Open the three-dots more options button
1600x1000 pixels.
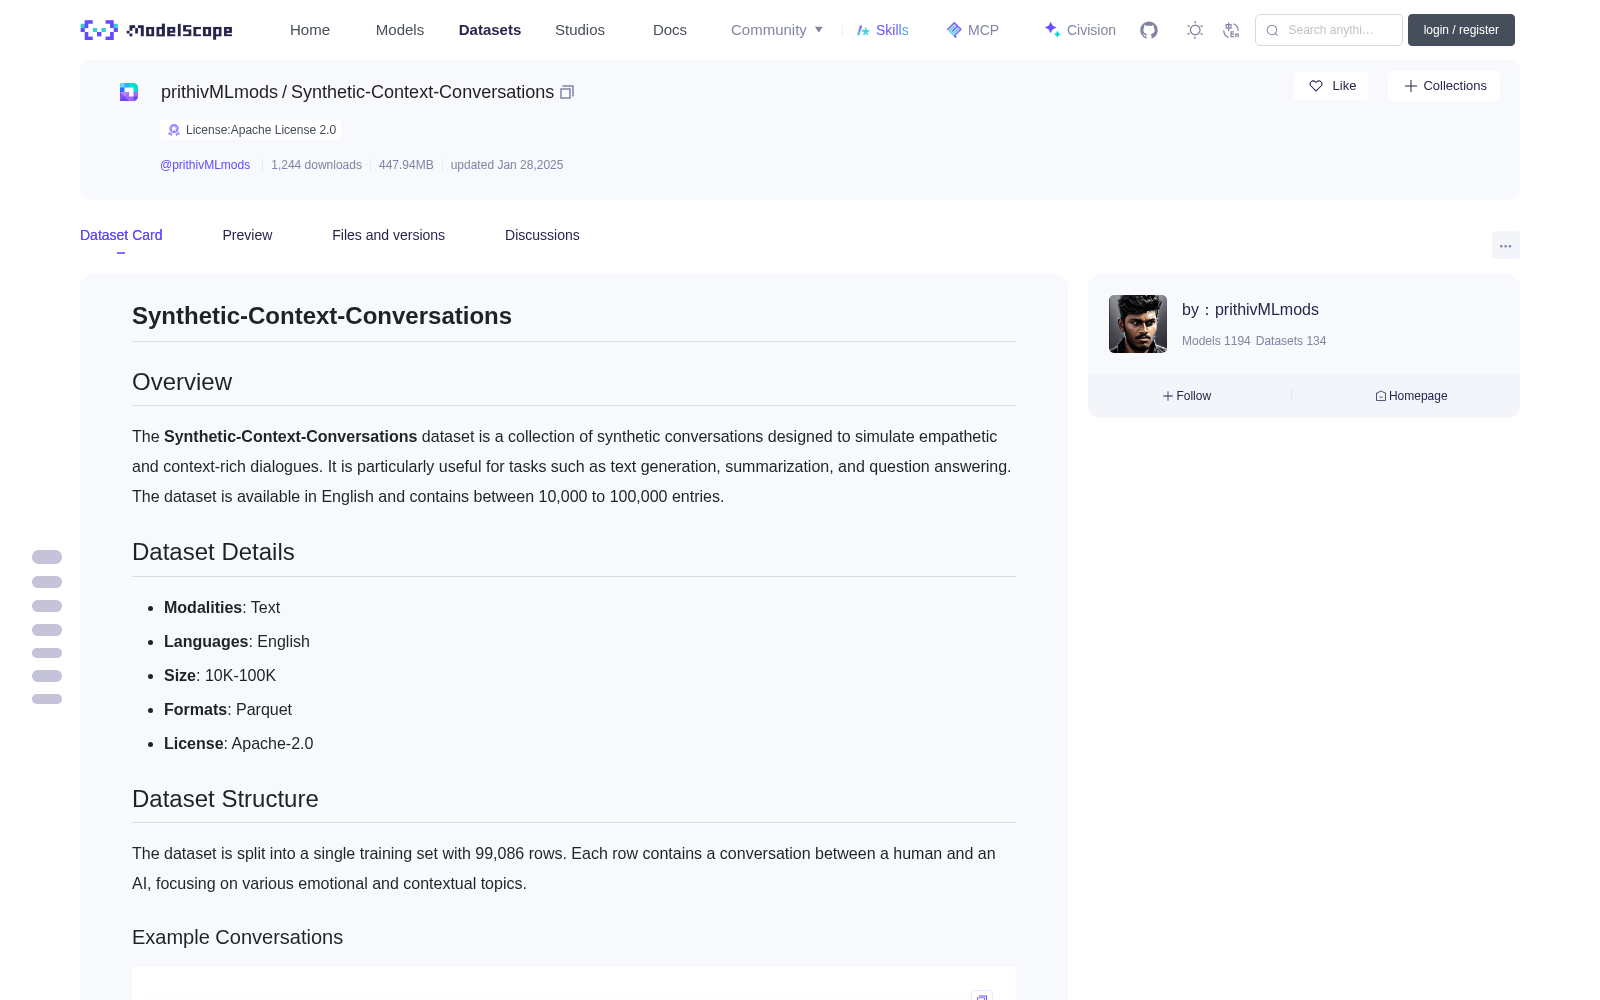1505,245
